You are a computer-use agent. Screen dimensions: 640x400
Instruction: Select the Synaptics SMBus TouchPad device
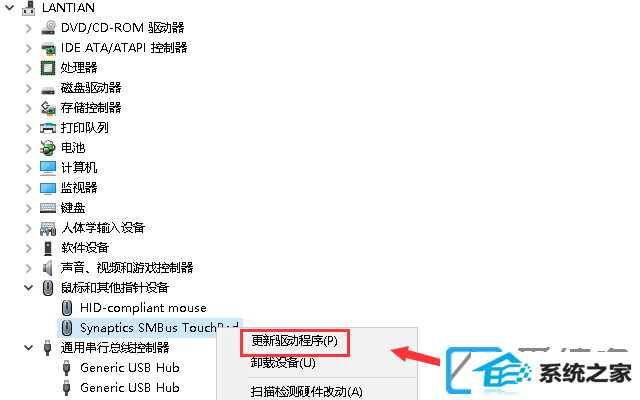150,328
